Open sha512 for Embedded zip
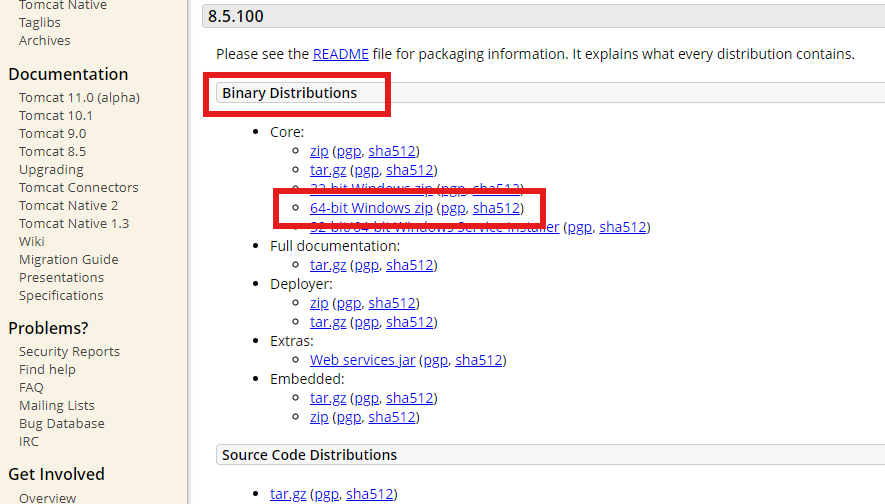Viewport: 885px width, 504px height. pos(392,417)
